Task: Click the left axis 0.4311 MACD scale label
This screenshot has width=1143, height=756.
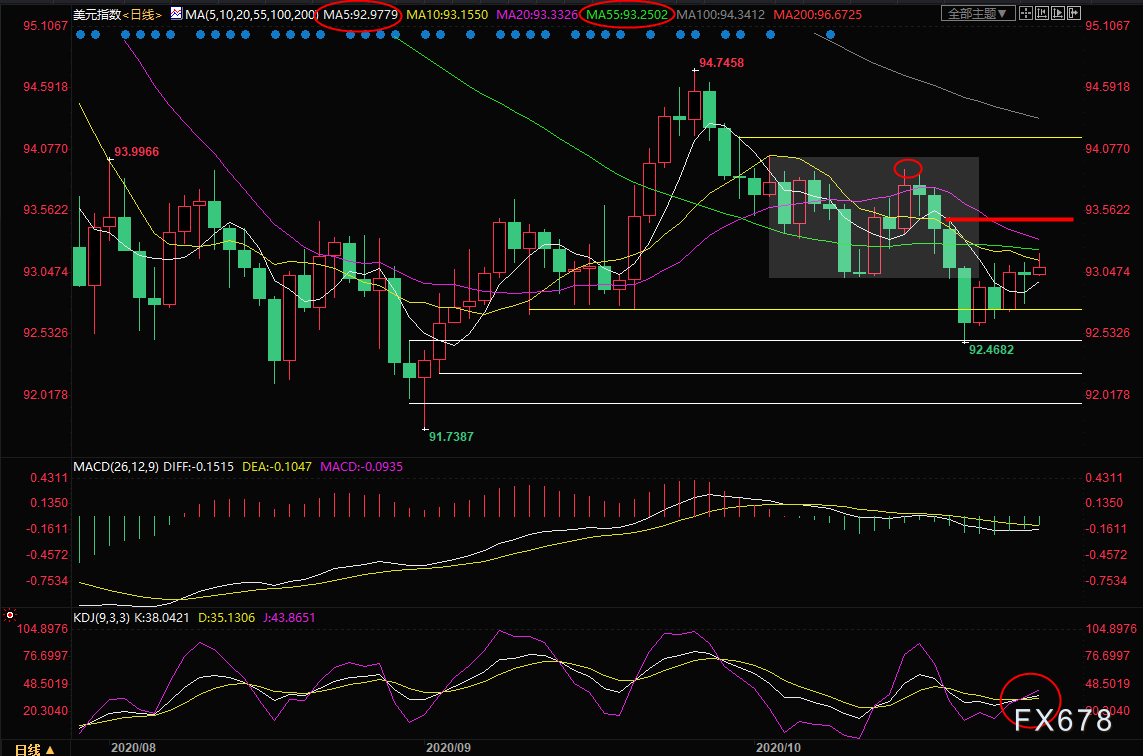Action: (x=49, y=478)
